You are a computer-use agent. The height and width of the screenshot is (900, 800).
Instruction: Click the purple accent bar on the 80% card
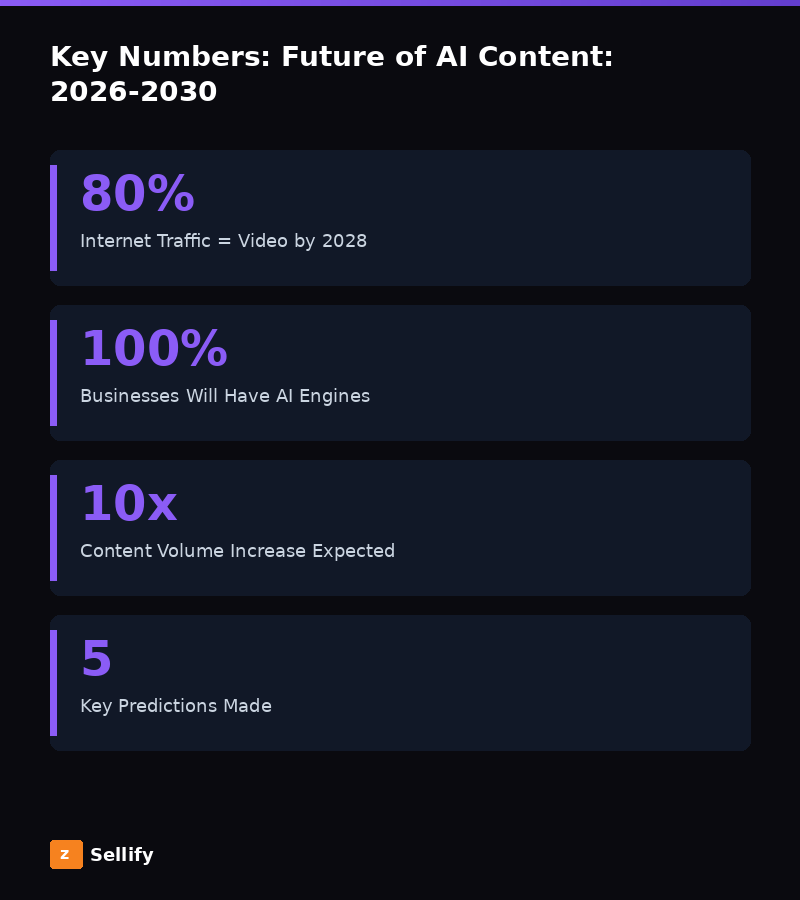[x=53, y=218]
